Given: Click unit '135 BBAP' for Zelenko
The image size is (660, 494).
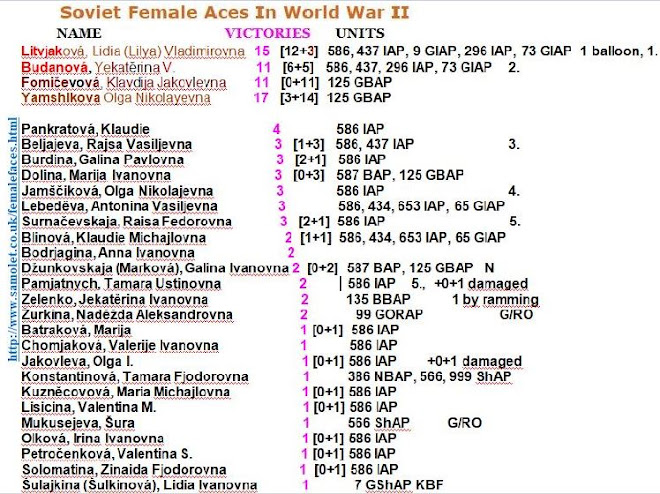Looking at the screenshot, I should 378,300.
